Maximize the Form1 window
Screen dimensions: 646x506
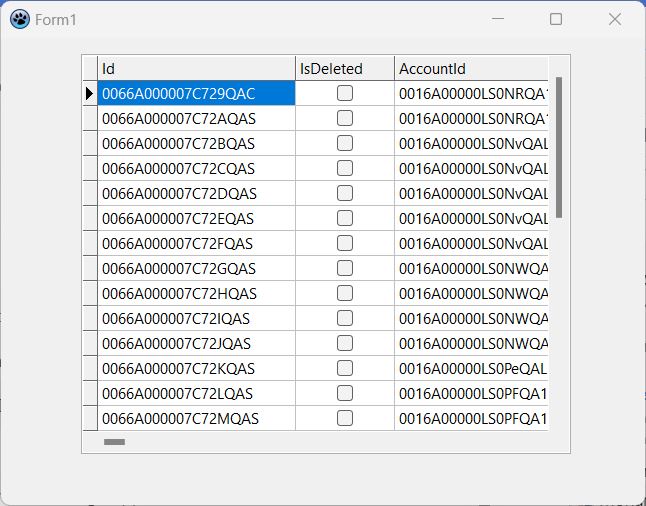pyautogui.click(x=556, y=20)
